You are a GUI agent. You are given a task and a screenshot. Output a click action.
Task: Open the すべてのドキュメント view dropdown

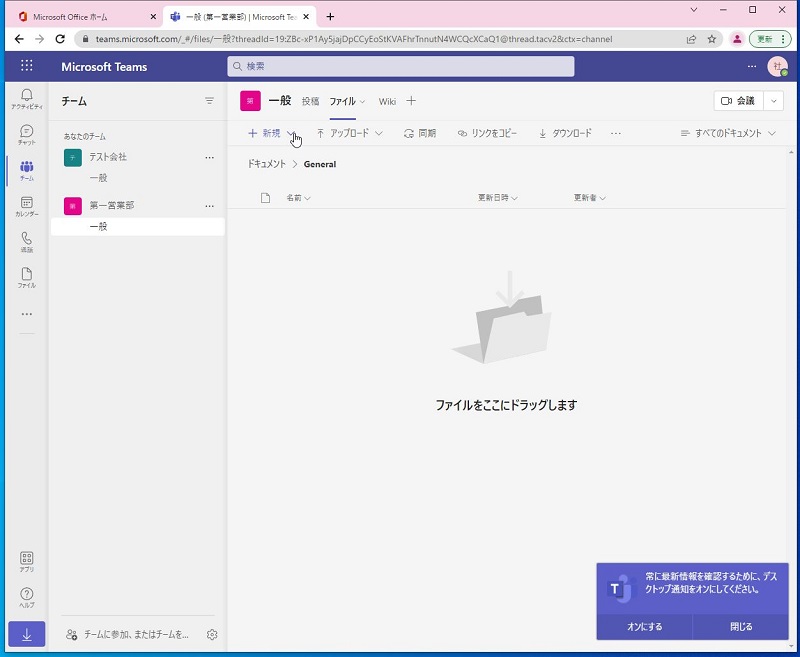click(728, 134)
